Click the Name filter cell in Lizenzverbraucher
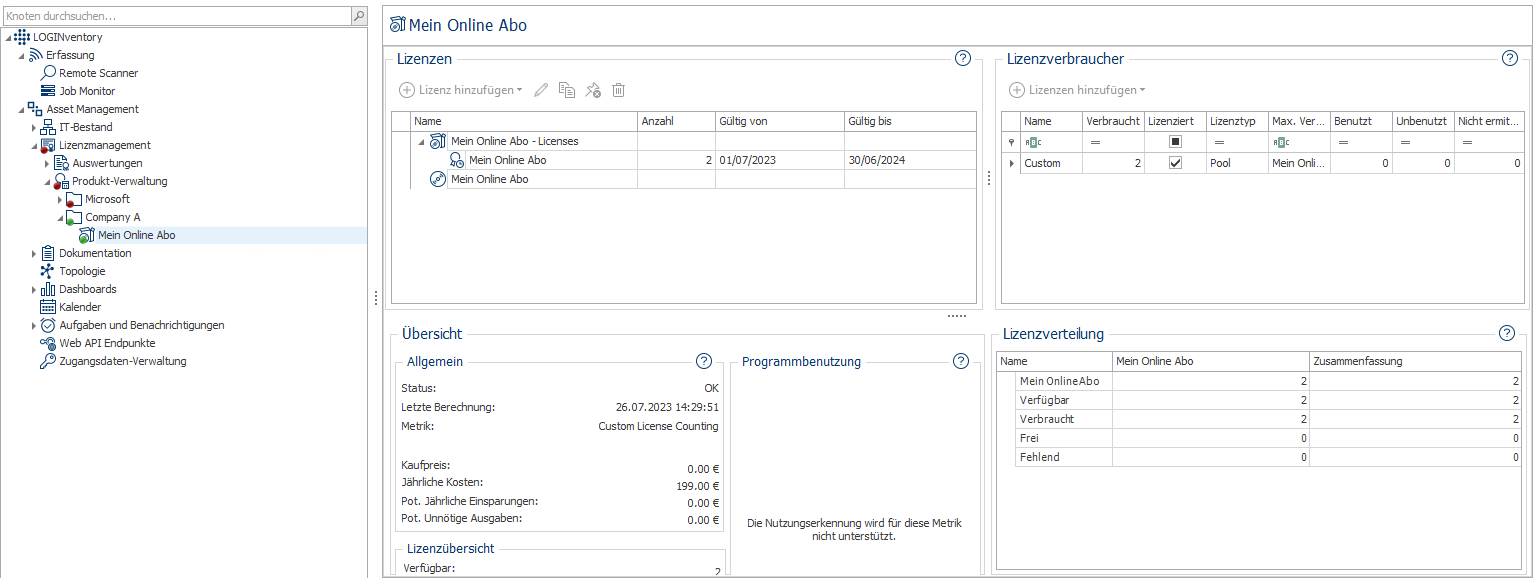This screenshot has height=578, width=1533. [1052, 142]
